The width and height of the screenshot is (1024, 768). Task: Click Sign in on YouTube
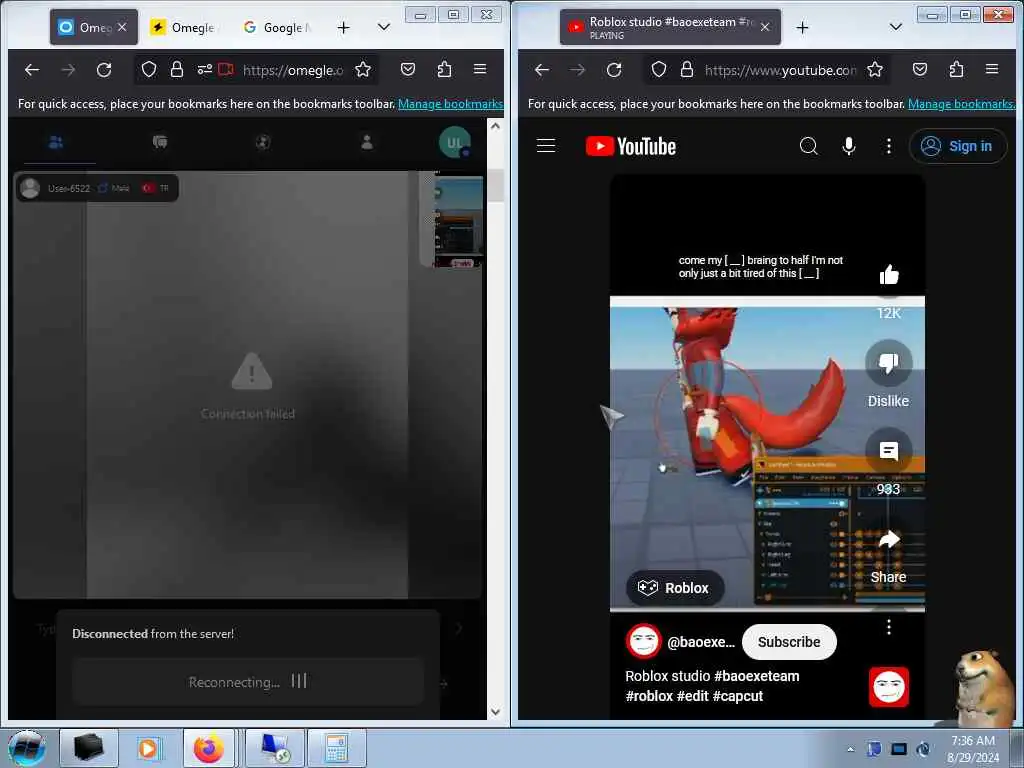(x=958, y=146)
